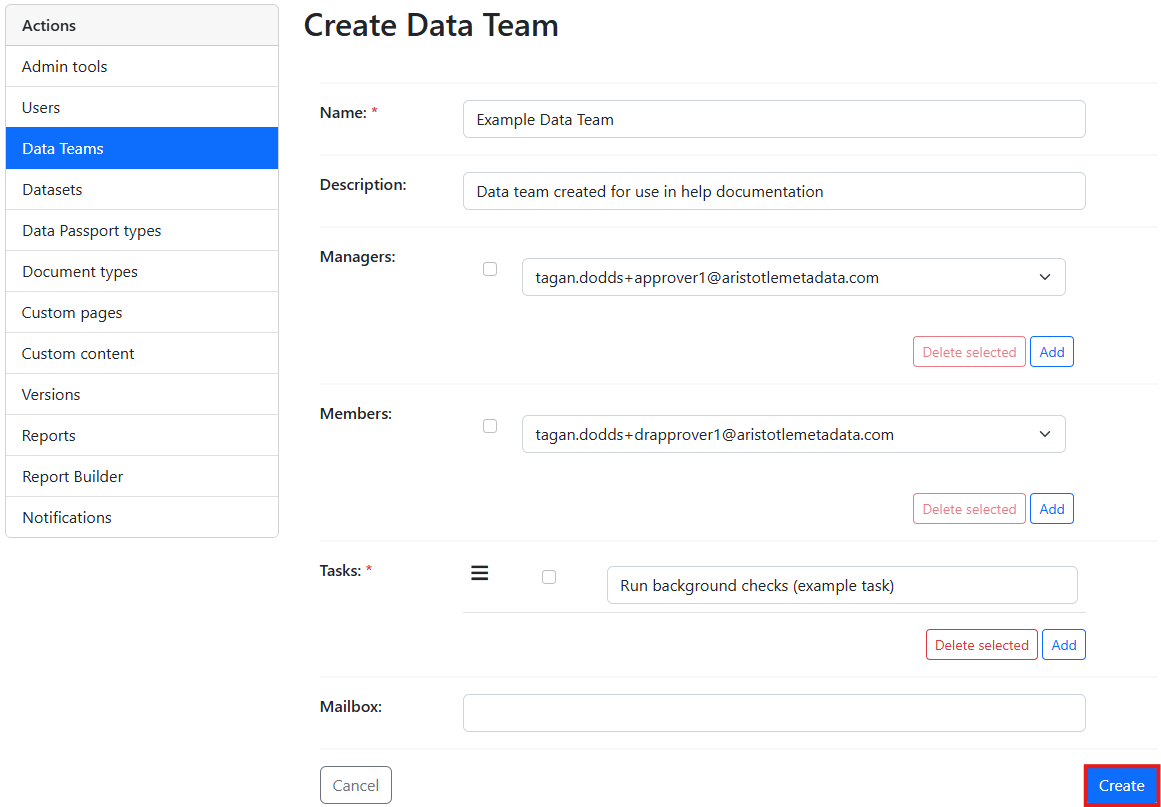Go to Users in Actions menu
Image resolution: width=1161 pixels, height=807 pixels.
142,108
